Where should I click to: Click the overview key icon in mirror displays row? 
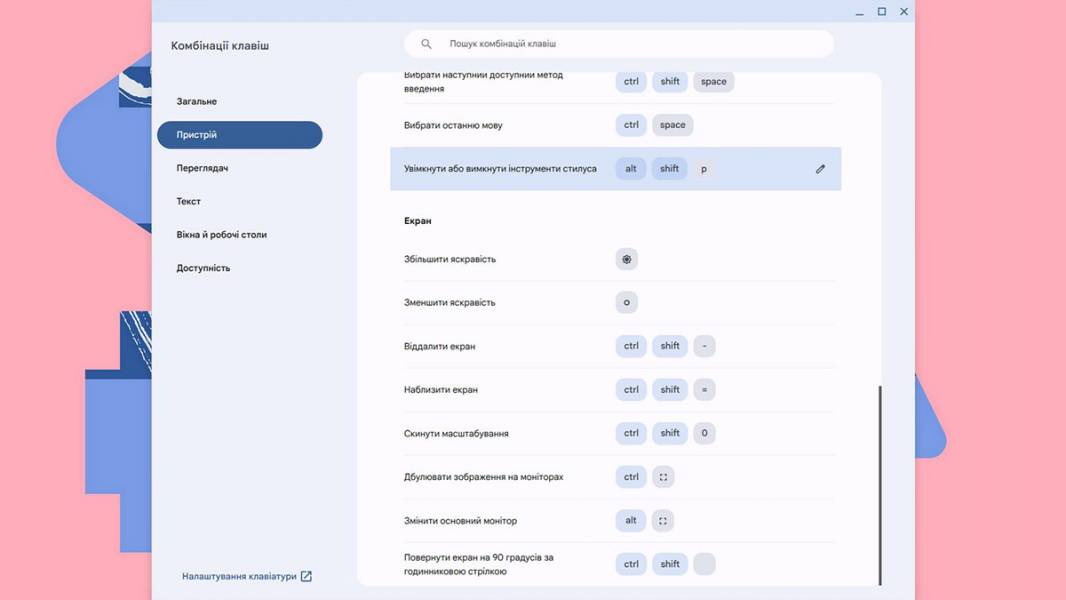[663, 477]
